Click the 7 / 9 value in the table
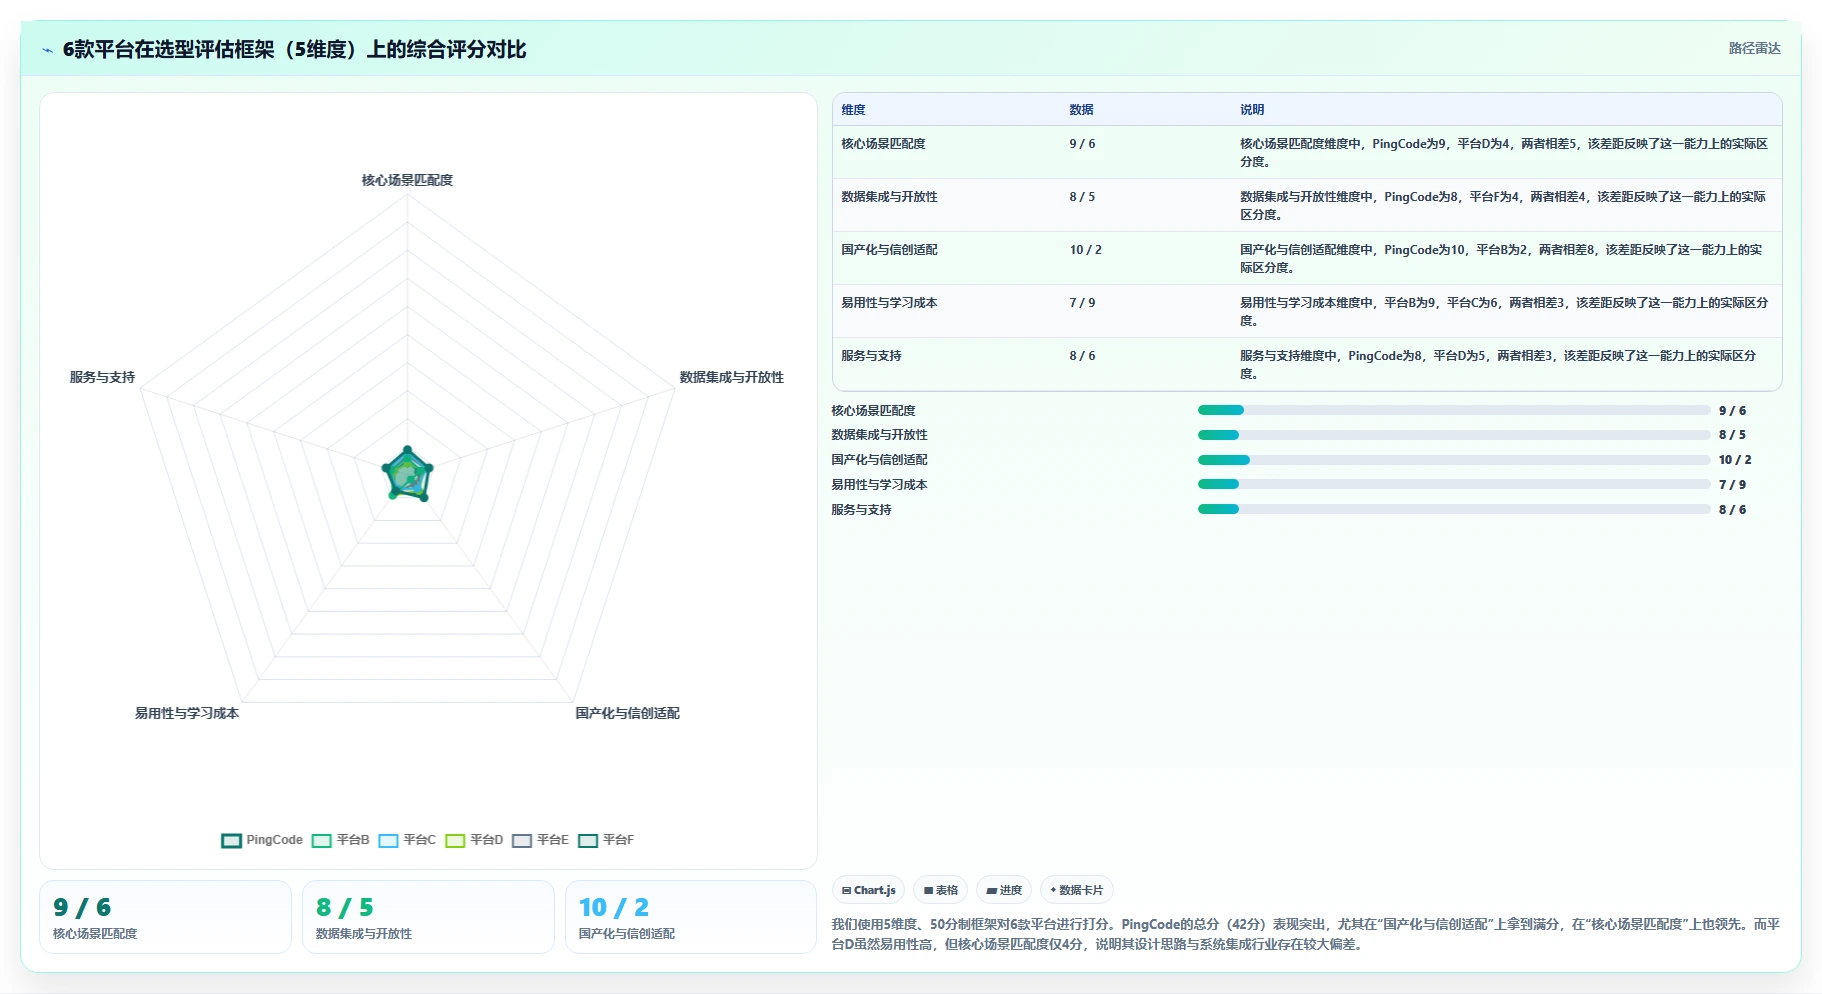 [x=1082, y=303]
